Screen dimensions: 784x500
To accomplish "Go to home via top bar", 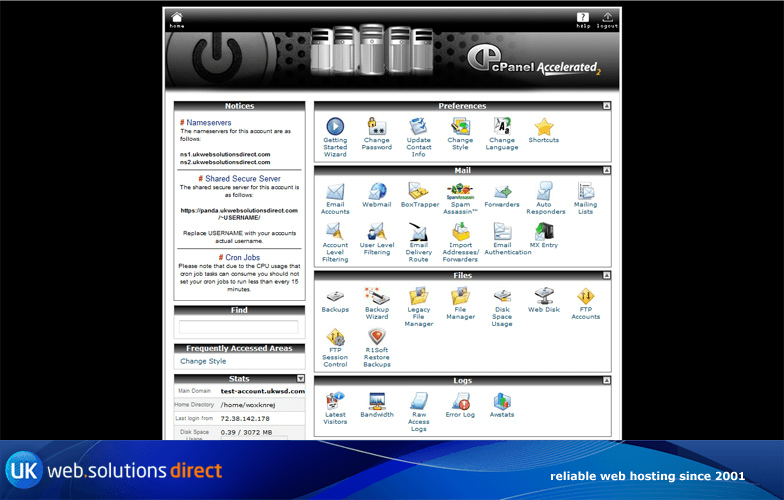I will click(x=177, y=19).
